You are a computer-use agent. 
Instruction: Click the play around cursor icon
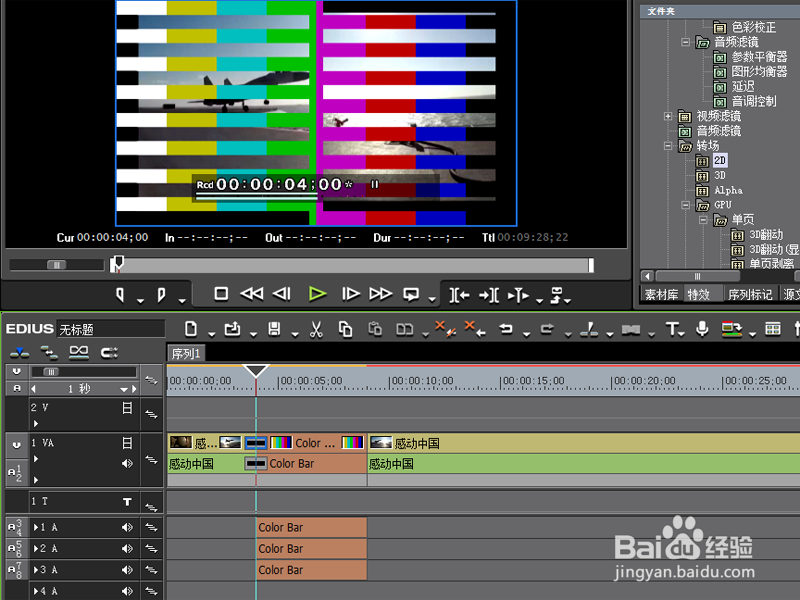pyautogui.click(x=518, y=295)
